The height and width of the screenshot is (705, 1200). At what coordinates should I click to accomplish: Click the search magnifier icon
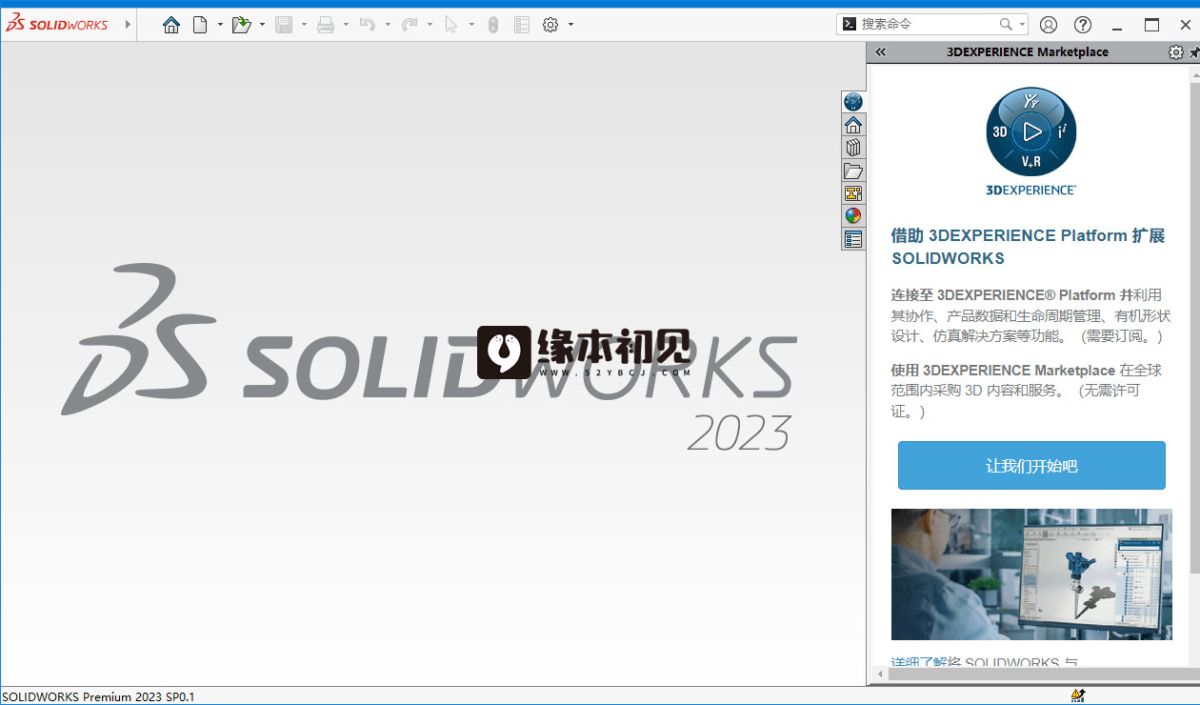click(1006, 25)
